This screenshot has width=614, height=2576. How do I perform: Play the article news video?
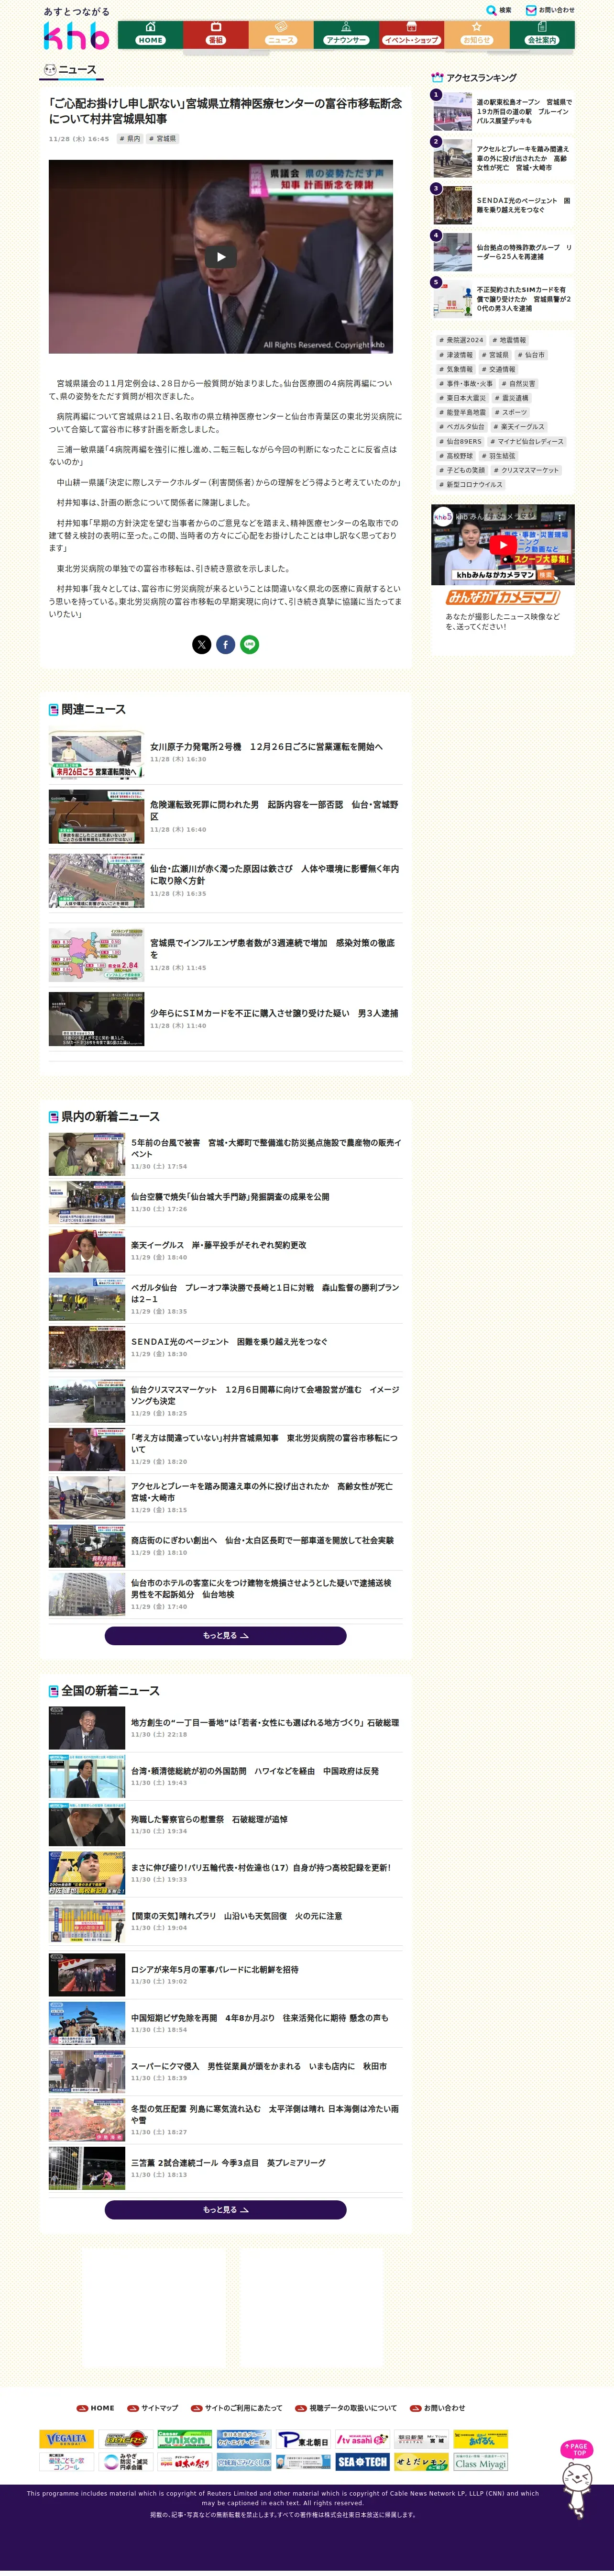tap(221, 256)
